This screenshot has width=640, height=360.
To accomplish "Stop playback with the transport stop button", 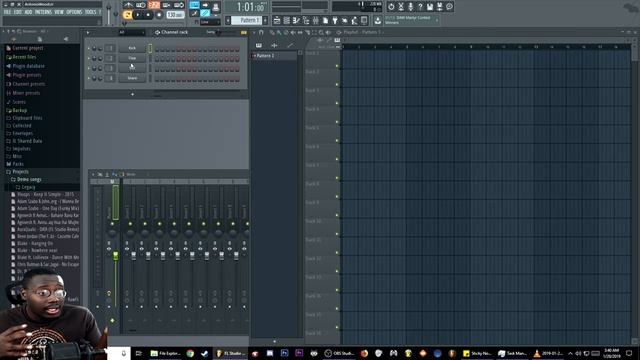I will [x=148, y=15].
